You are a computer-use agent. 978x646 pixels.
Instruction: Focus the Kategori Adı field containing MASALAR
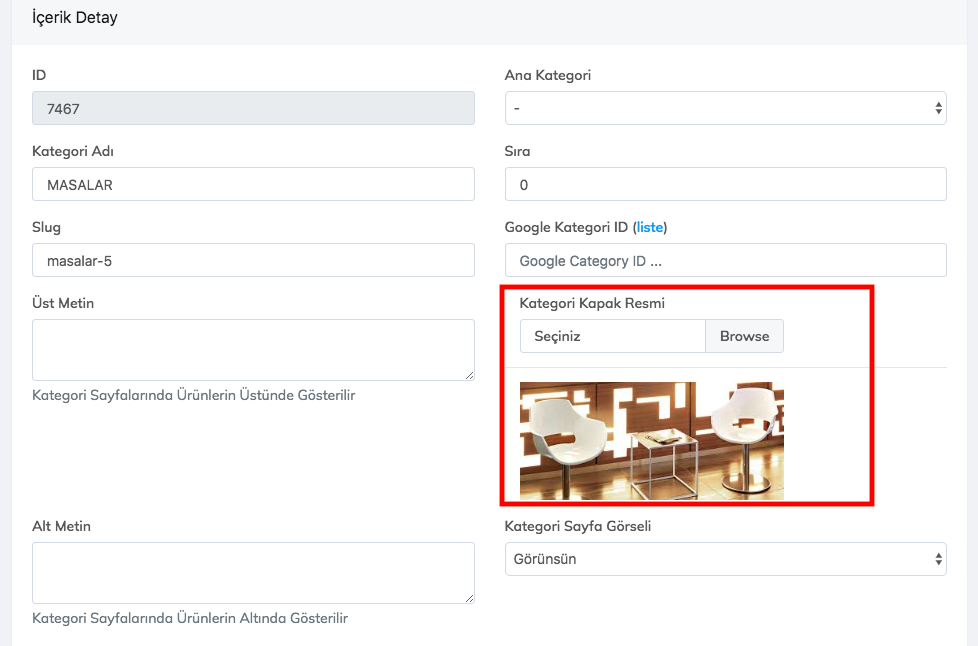click(253, 184)
